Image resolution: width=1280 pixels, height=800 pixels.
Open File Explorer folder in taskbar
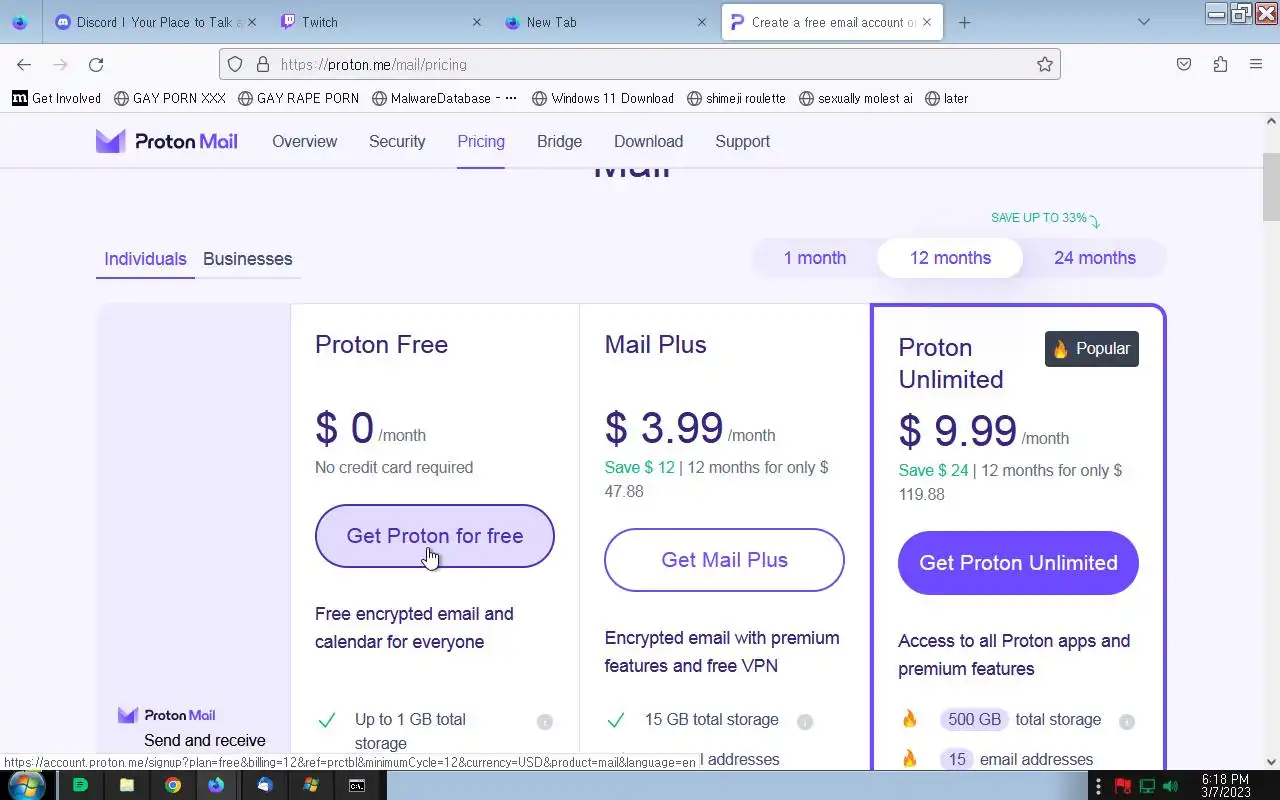pos(127,785)
